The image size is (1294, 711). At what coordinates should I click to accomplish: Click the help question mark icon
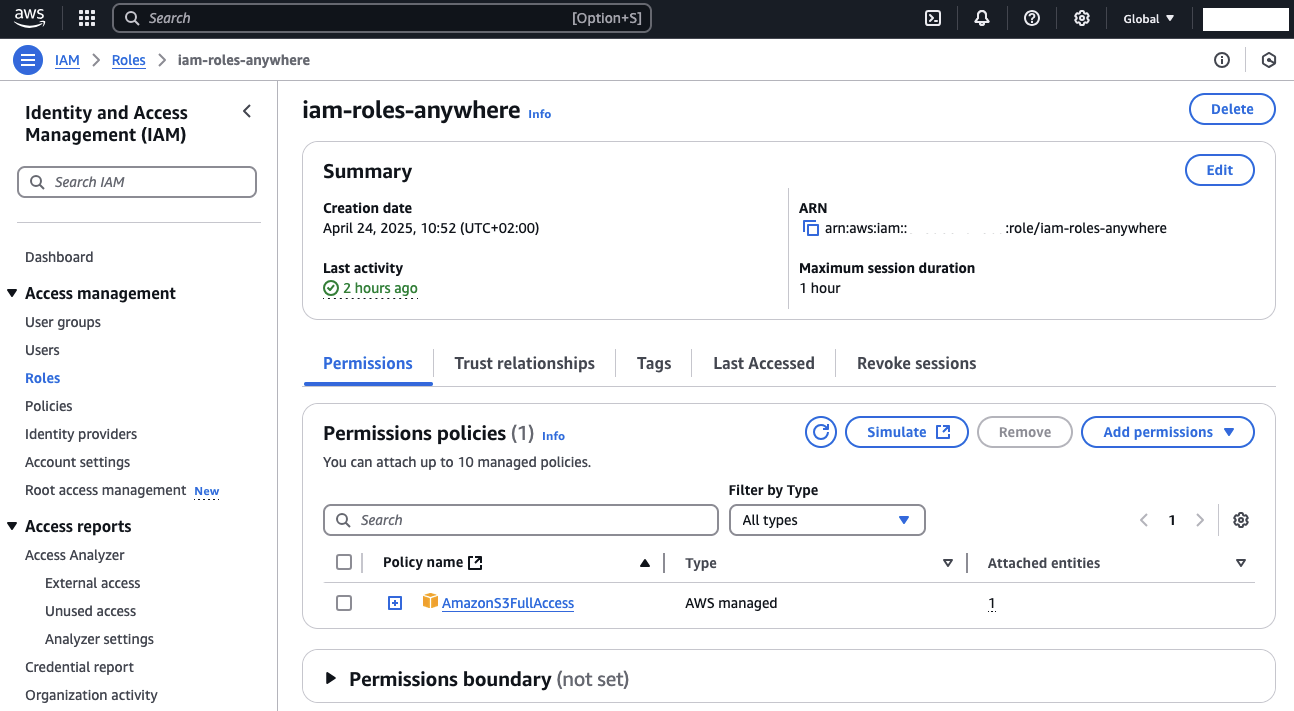click(x=1031, y=18)
